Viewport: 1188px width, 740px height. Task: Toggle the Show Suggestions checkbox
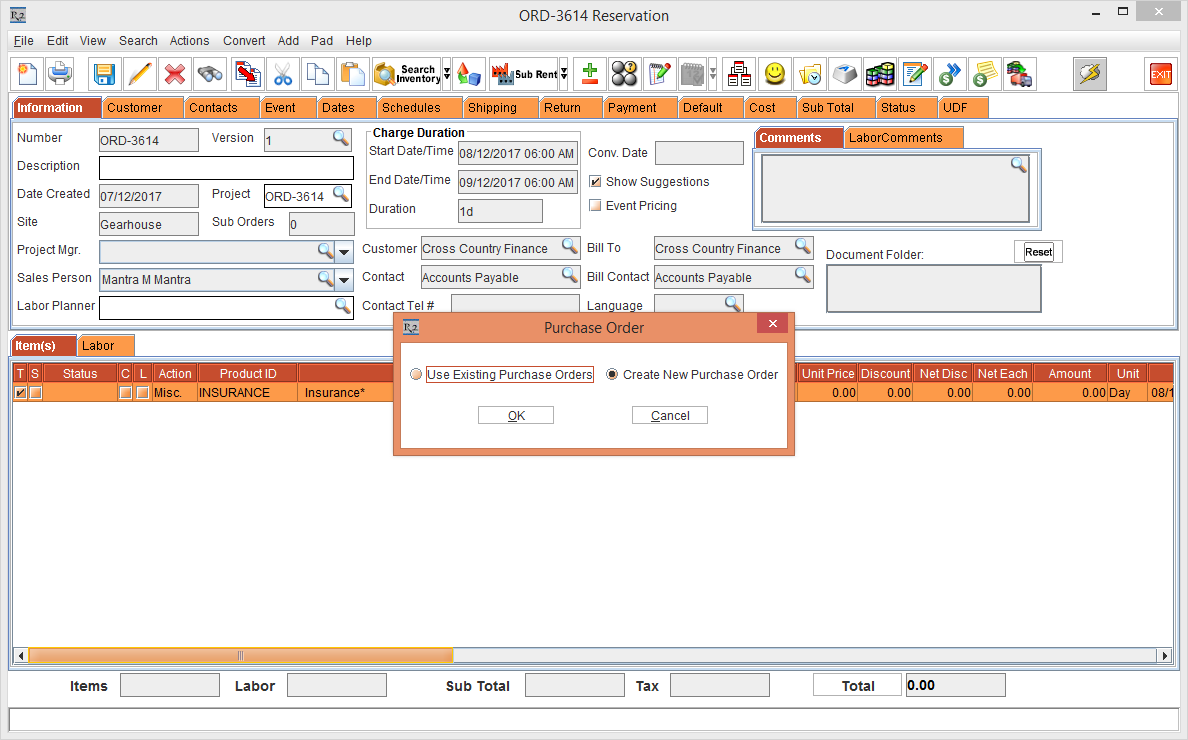click(x=596, y=182)
